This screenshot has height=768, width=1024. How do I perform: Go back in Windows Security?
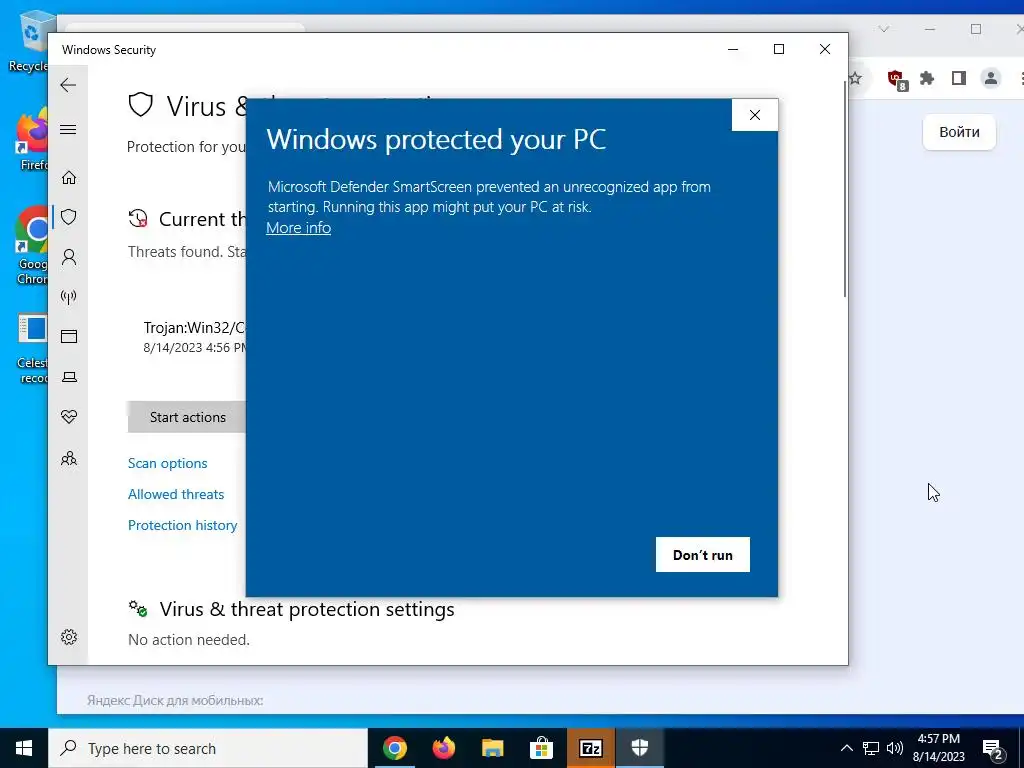click(x=68, y=85)
